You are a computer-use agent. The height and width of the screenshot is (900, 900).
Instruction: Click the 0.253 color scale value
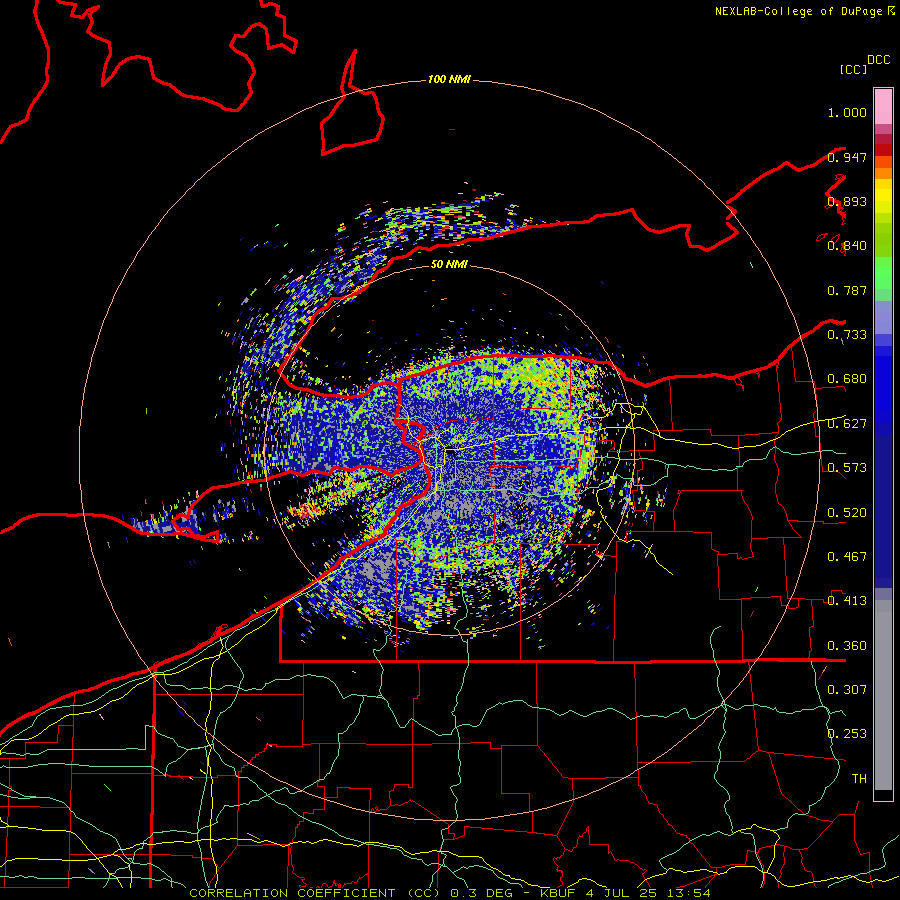(x=847, y=734)
